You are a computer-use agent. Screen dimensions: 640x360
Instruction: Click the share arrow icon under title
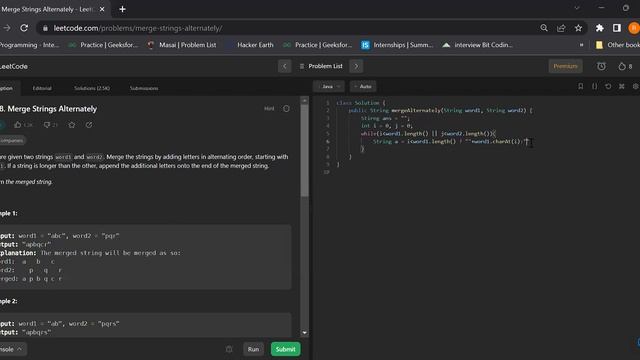point(89,125)
